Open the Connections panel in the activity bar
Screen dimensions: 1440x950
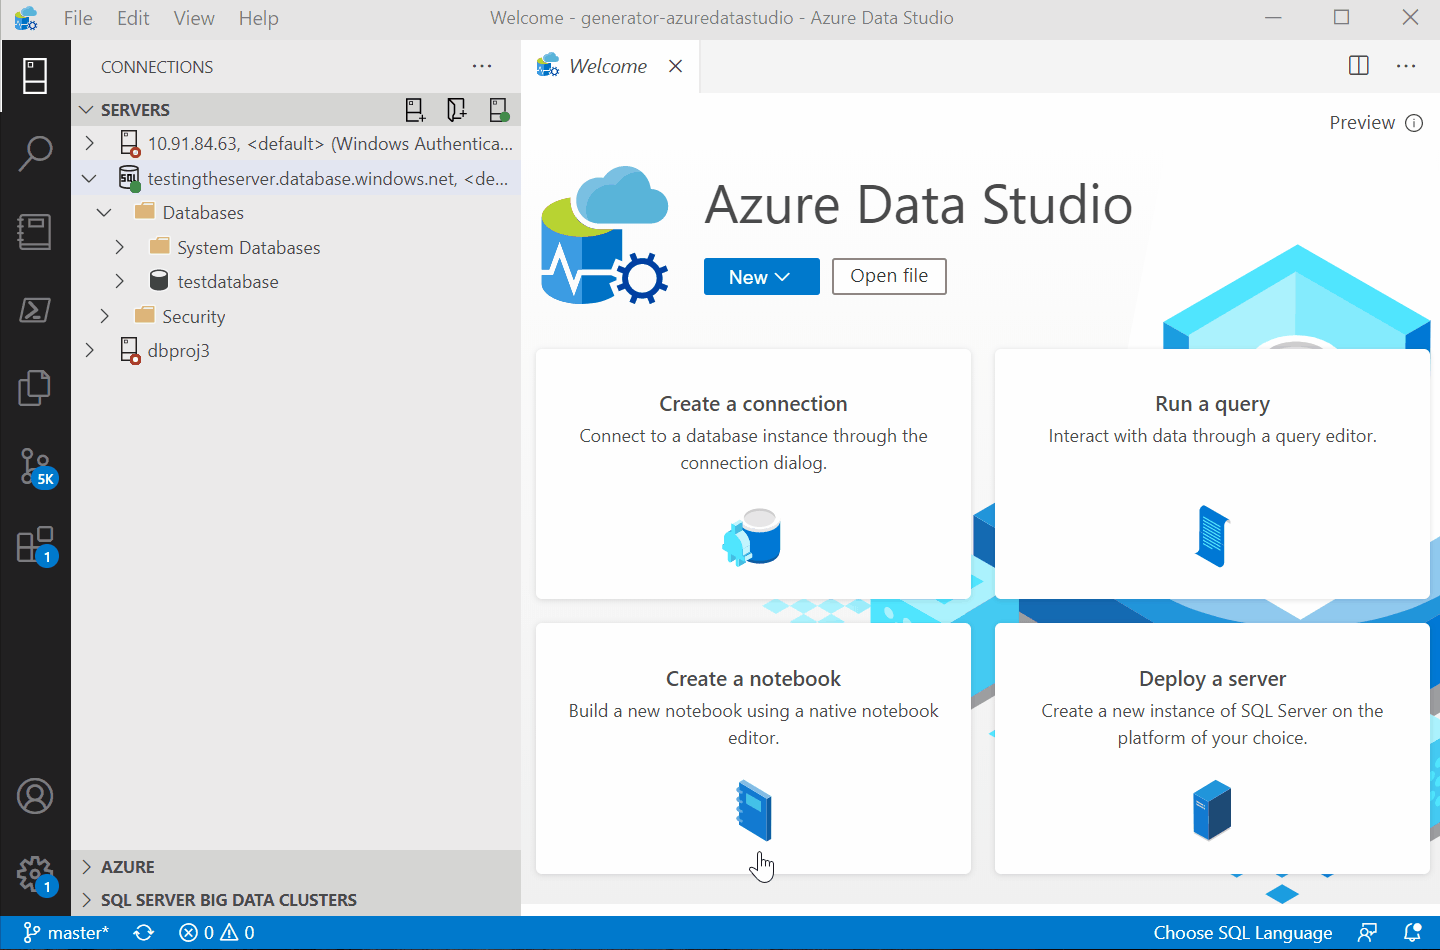coord(36,76)
